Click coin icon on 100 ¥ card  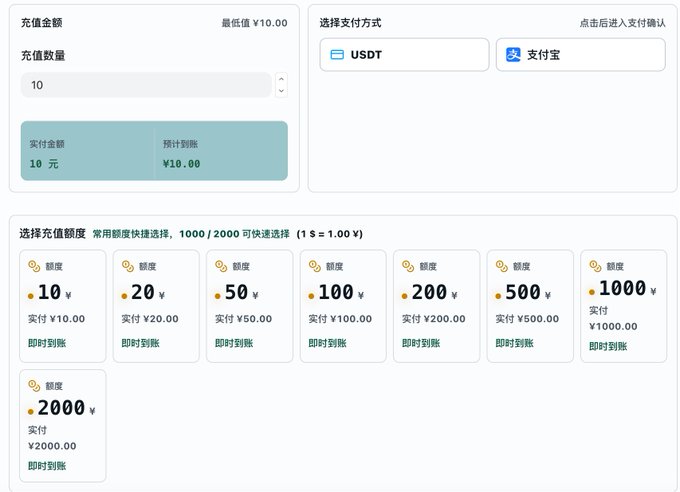314,266
